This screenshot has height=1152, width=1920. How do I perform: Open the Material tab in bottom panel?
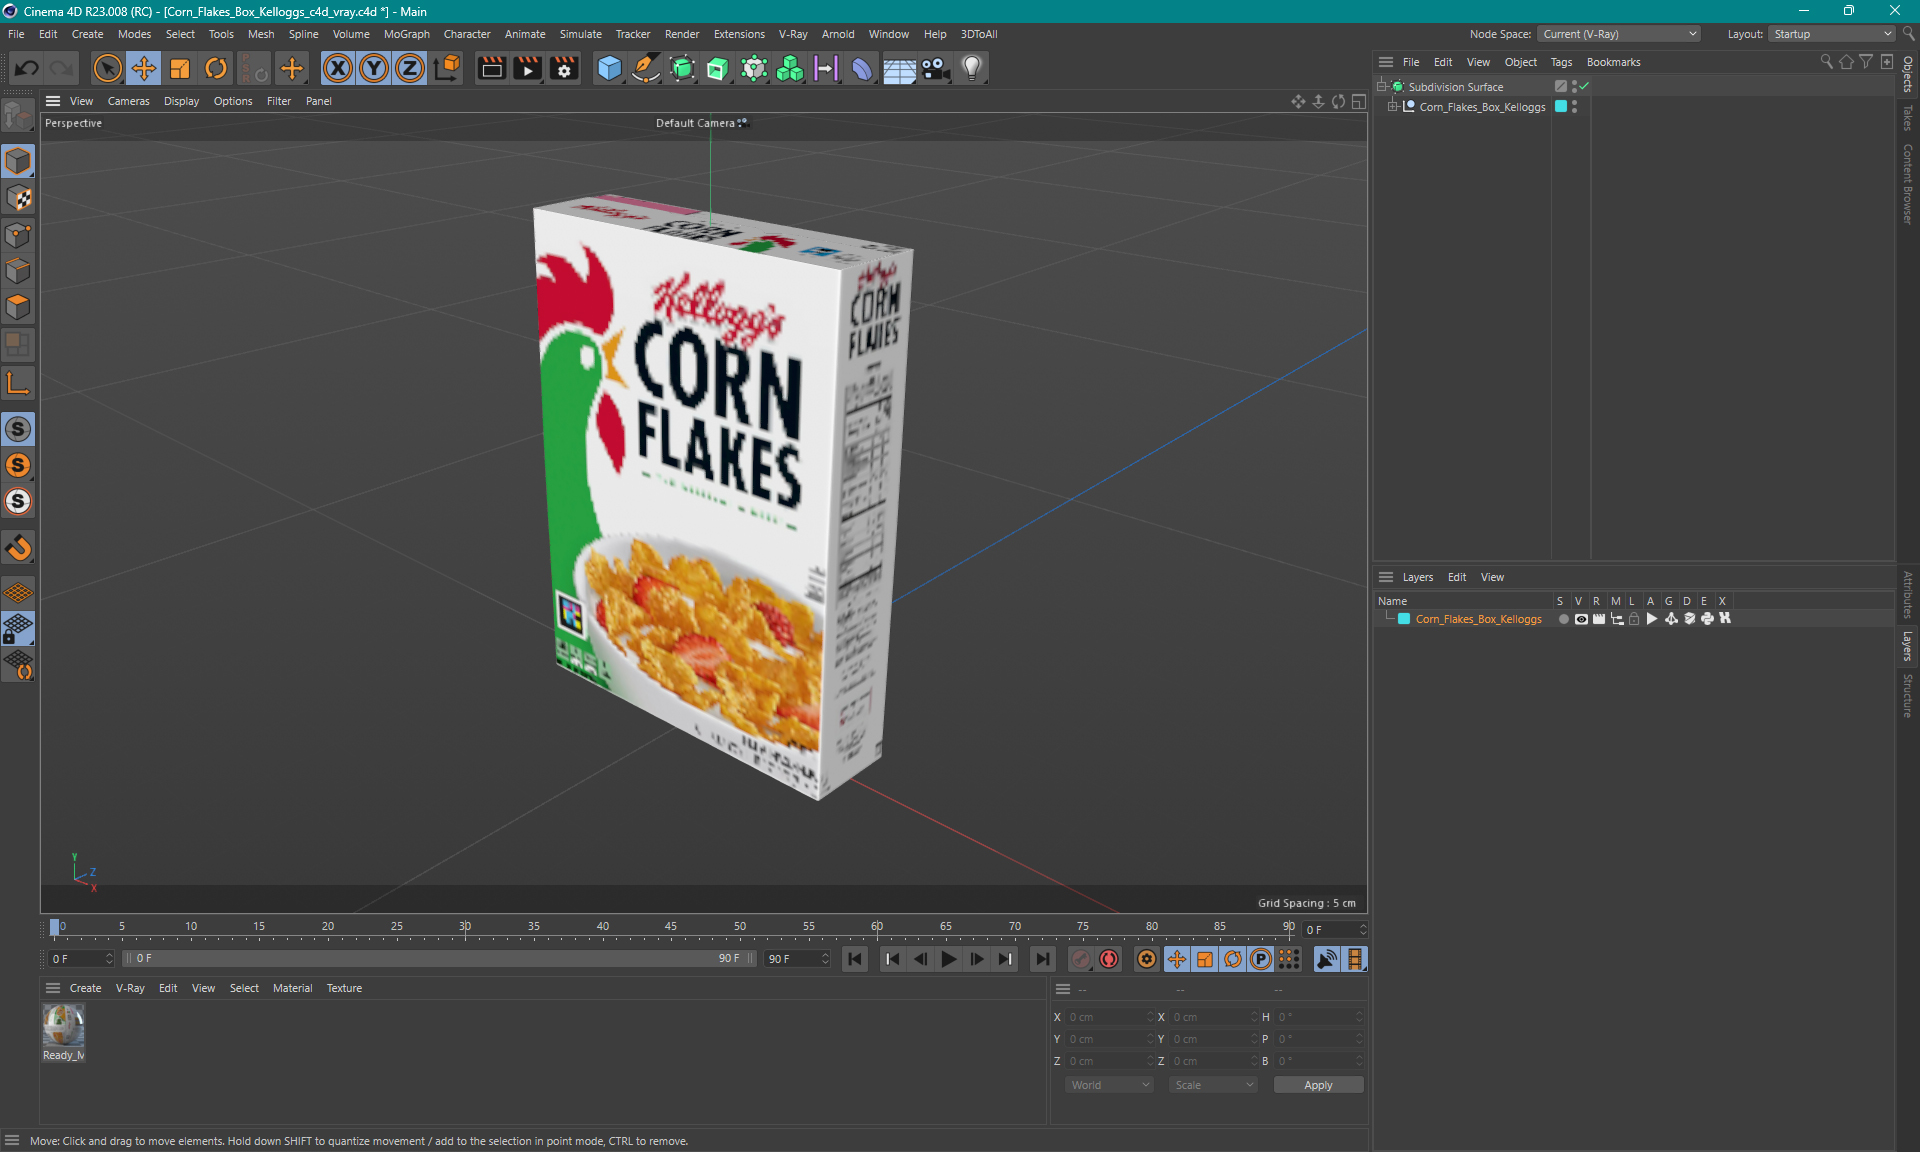[x=291, y=987]
